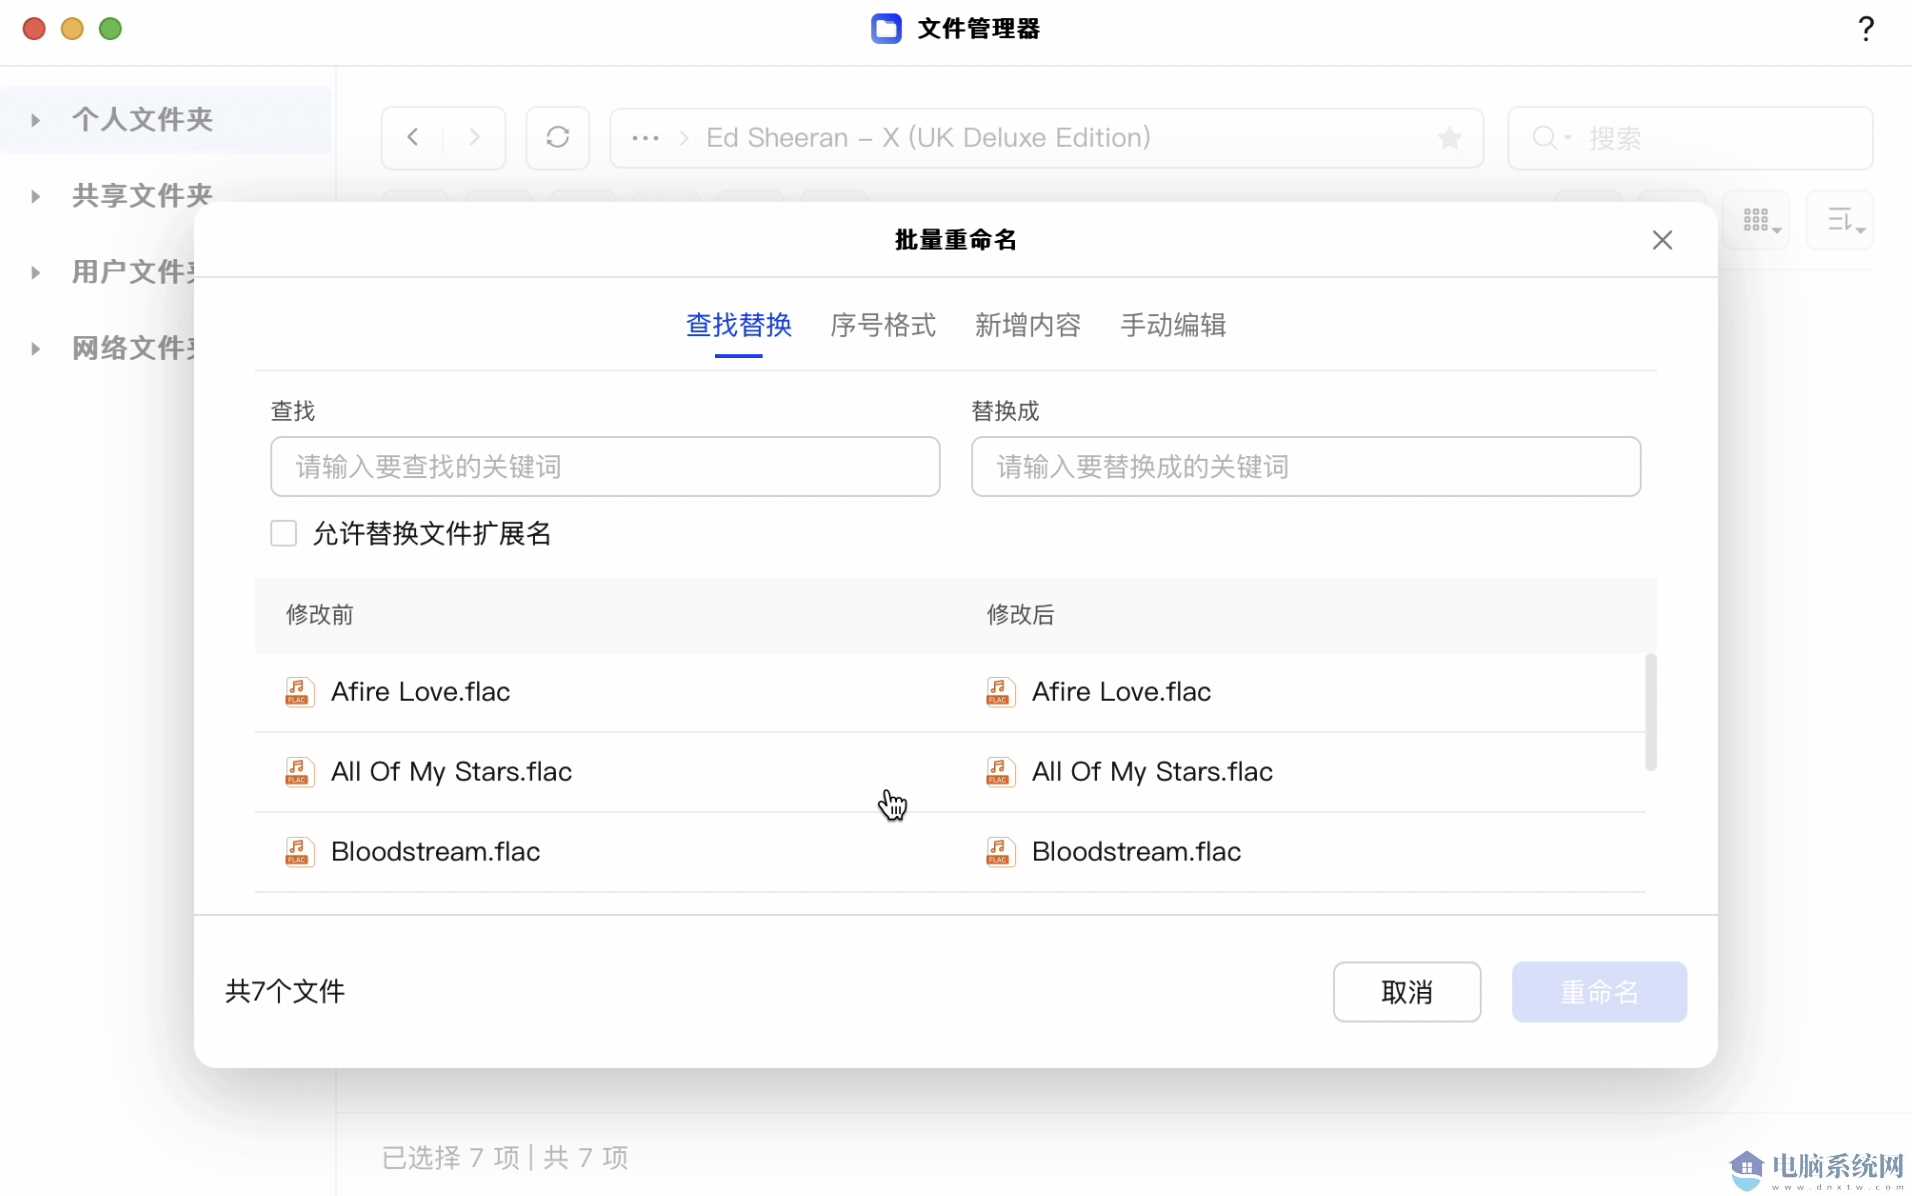Focus the 查找 keyword input field
1912x1196 pixels.
click(x=605, y=466)
